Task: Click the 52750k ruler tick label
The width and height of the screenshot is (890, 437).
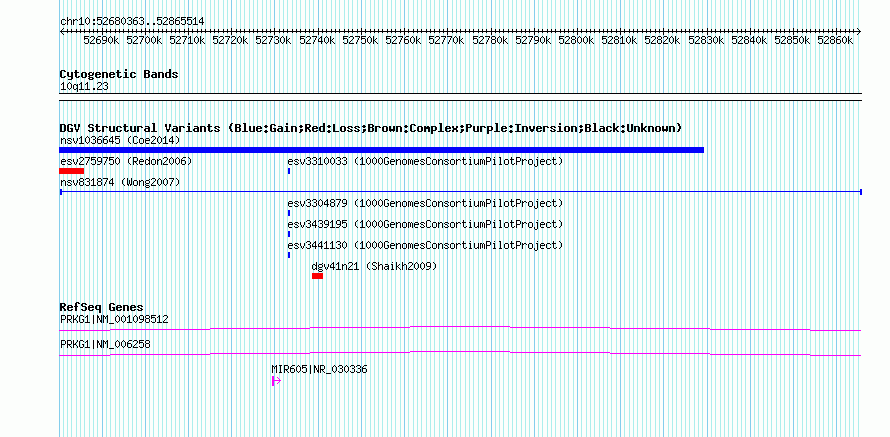Action: click(360, 40)
